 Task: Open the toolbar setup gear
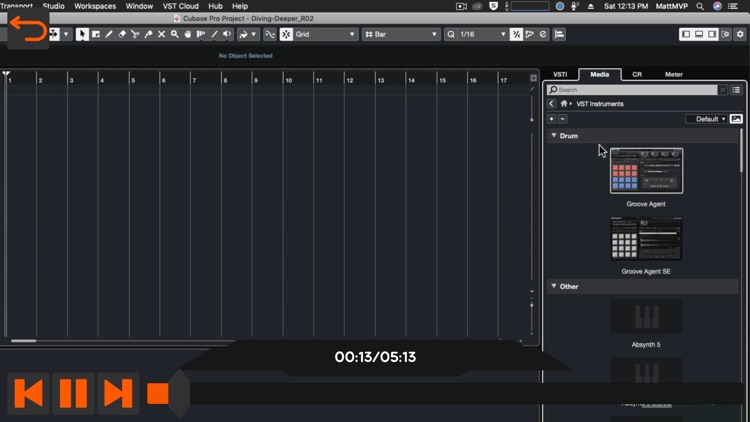(x=740, y=34)
